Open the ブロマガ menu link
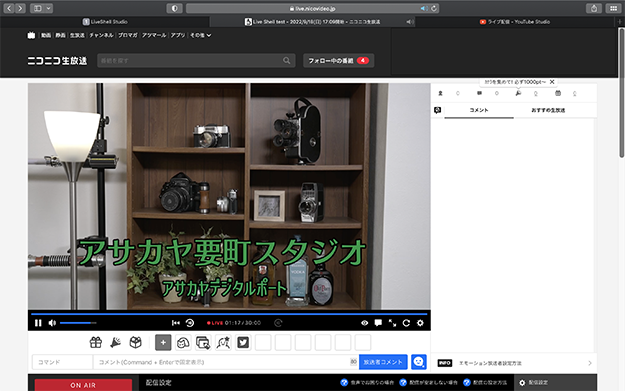The height and width of the screenshot is (391, 625). 128,35
